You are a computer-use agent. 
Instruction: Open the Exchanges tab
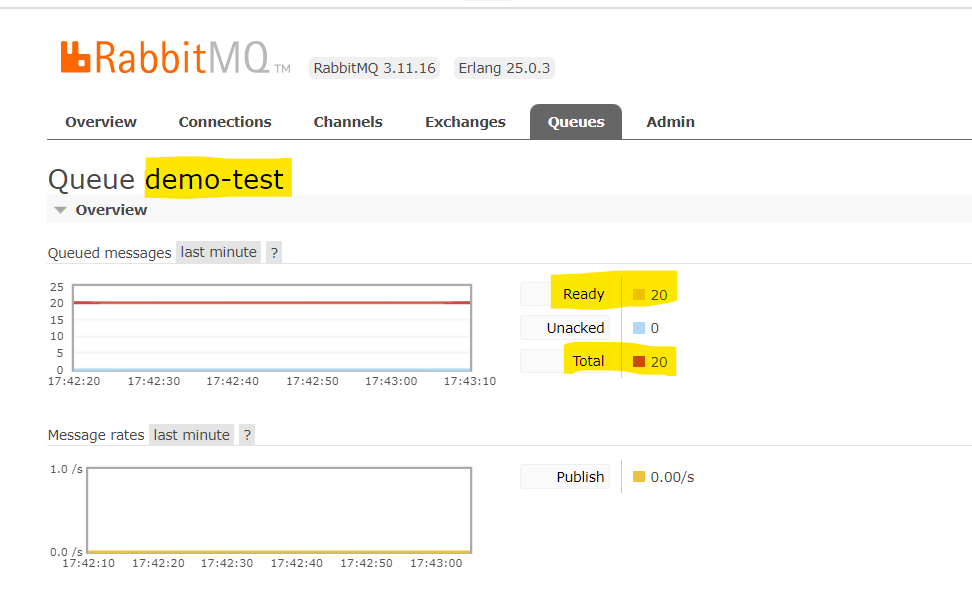coord(465,122)
